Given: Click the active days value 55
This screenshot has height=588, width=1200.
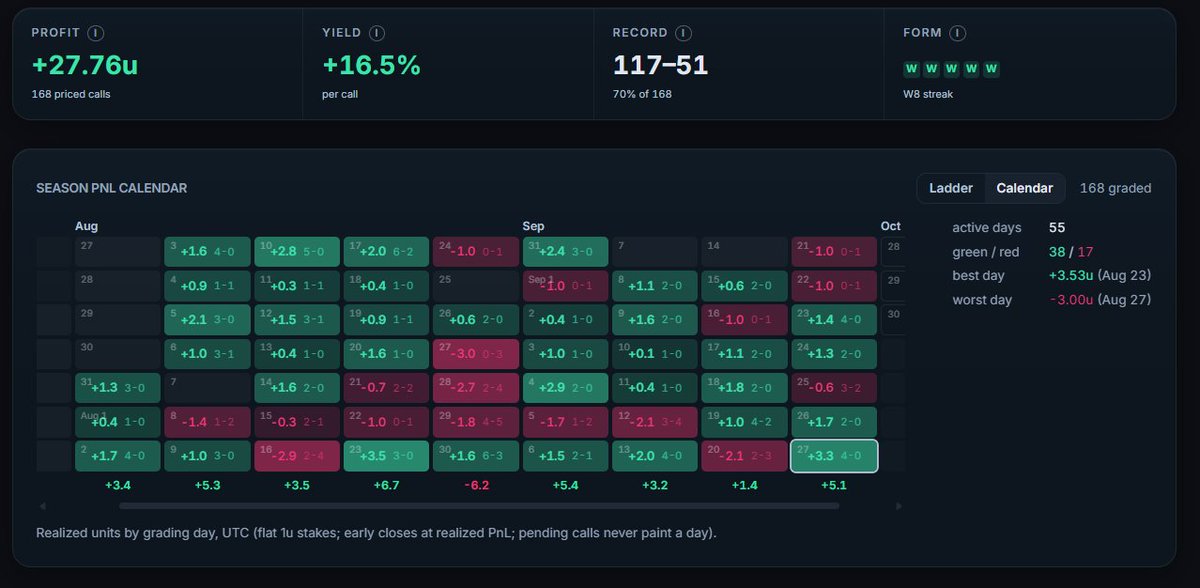Looking at the screenshot, I should pyautogui.click(x=1058, y=228).
